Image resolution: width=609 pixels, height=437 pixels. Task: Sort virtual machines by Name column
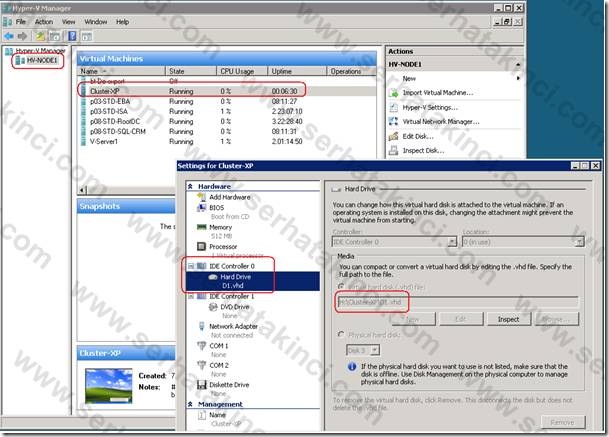click(x=122, y=71)
